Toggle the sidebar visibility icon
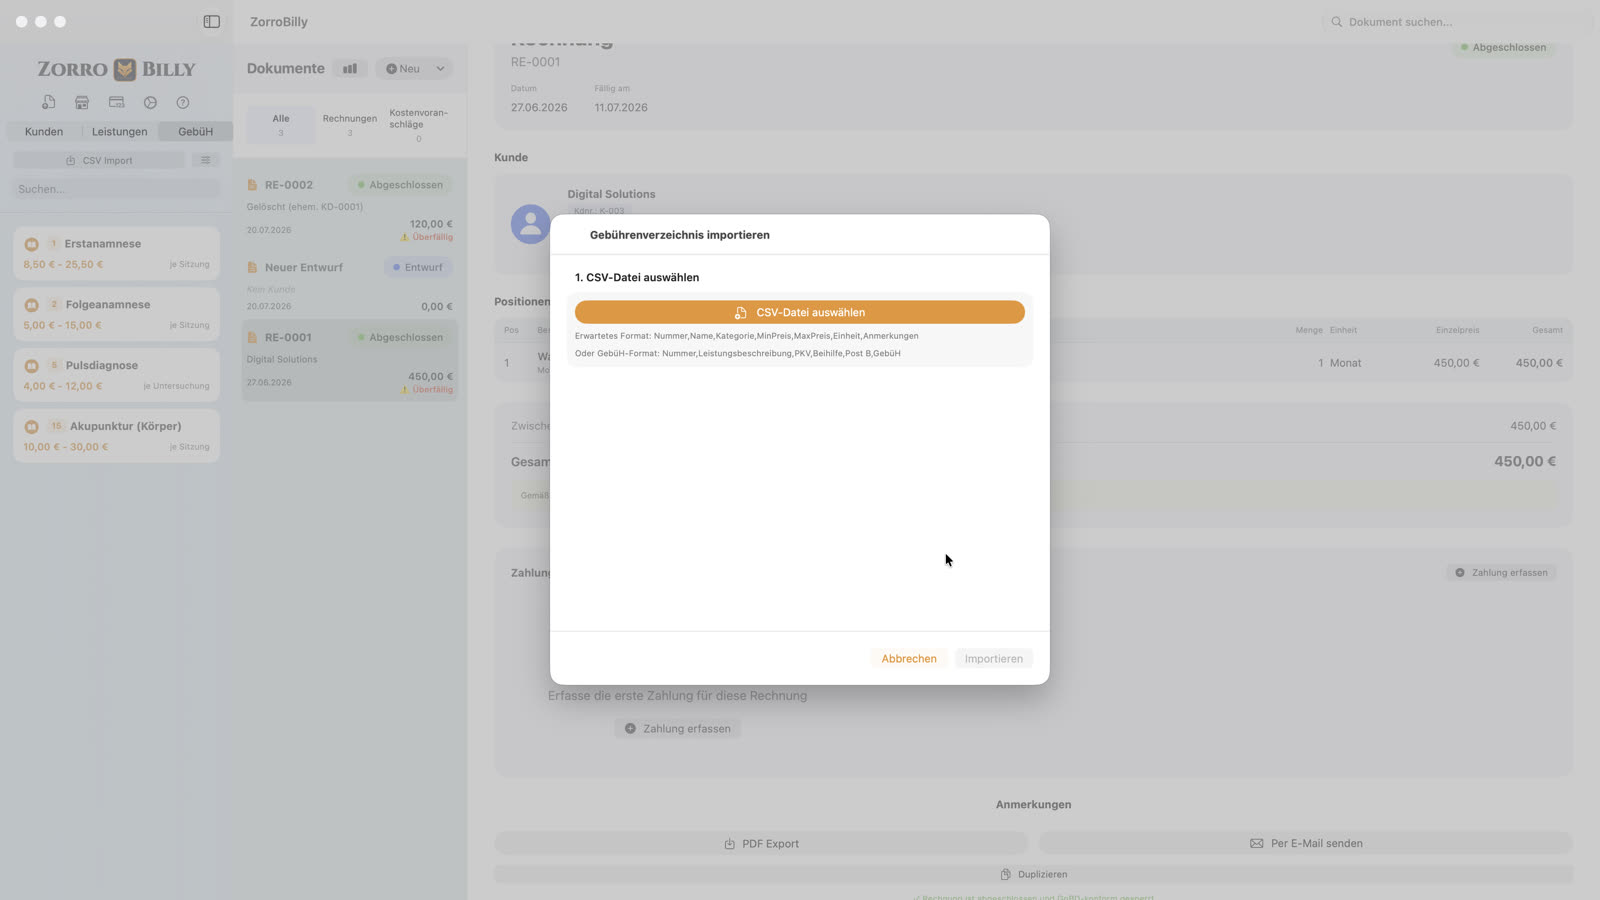The width and height of the screenshot is (1600, 900). [x=211, y=21]
